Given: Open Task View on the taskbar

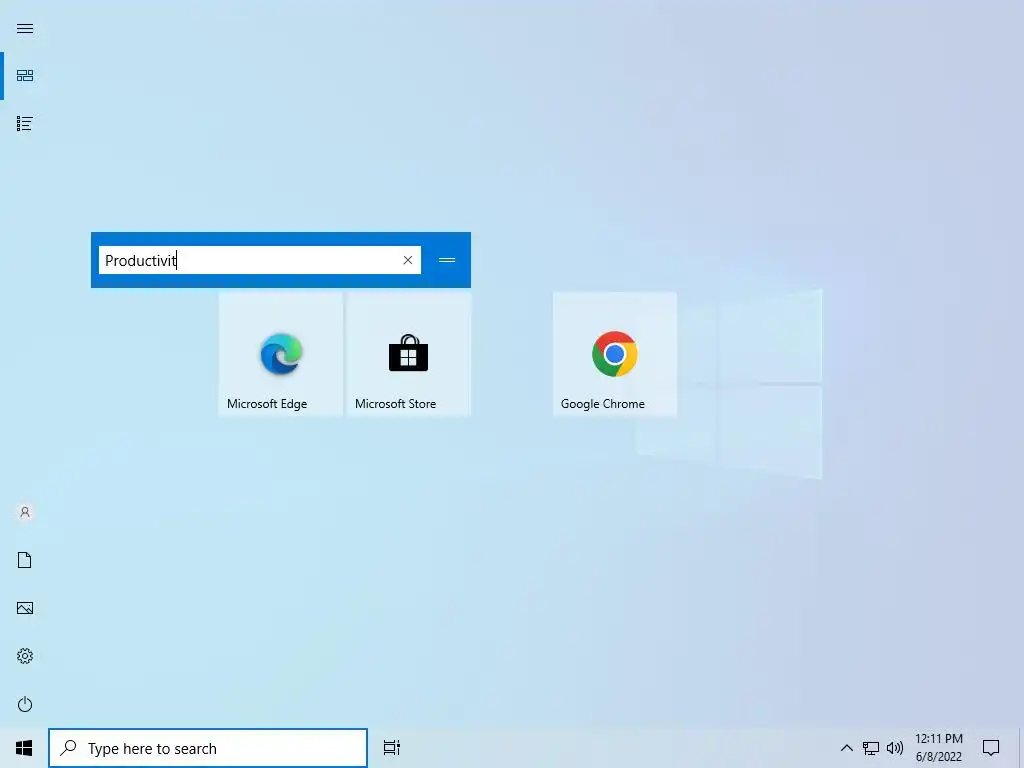Looking at the screenshot, I should click(x=392, y=748).
